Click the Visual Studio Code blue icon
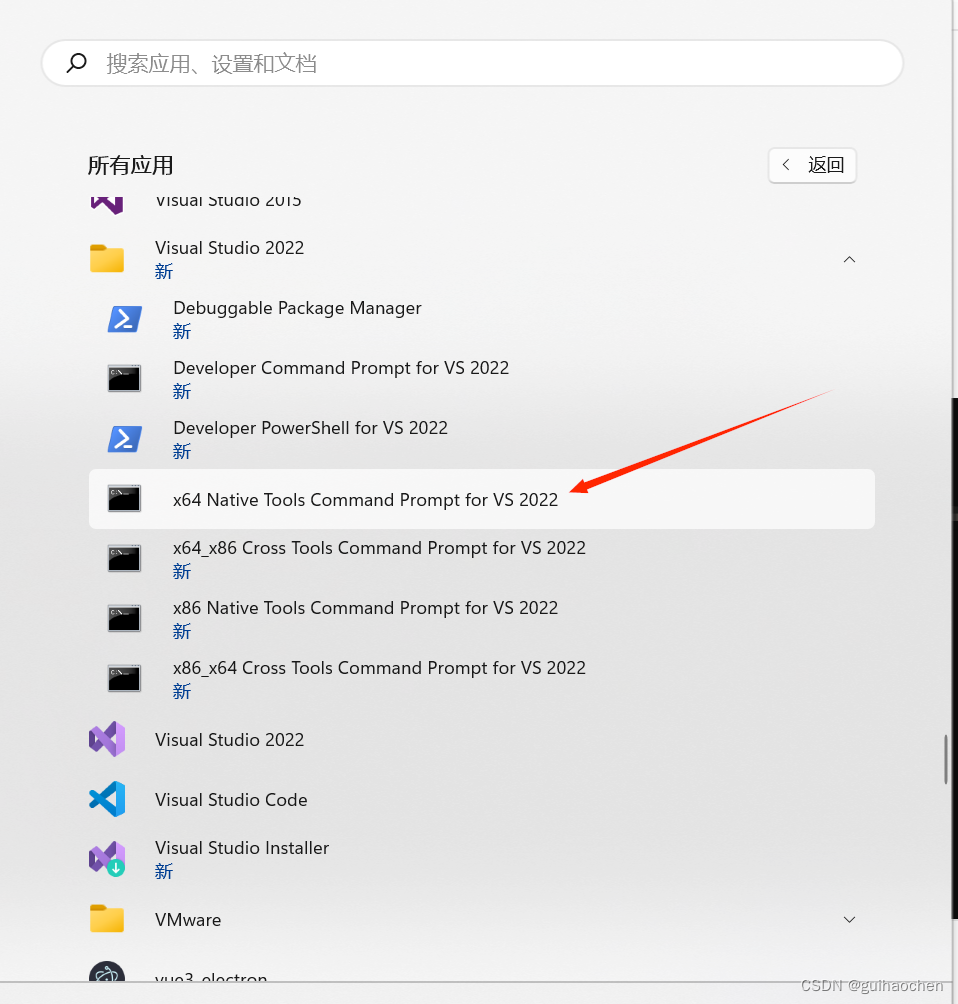958x1004 pixels. tap(107, 799)
